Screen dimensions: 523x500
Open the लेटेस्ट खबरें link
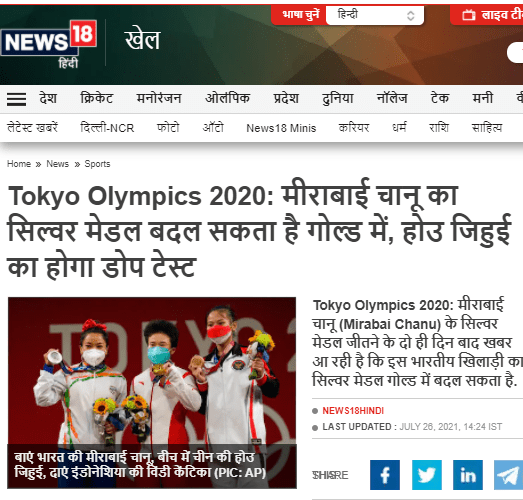[x=32, y=128]
